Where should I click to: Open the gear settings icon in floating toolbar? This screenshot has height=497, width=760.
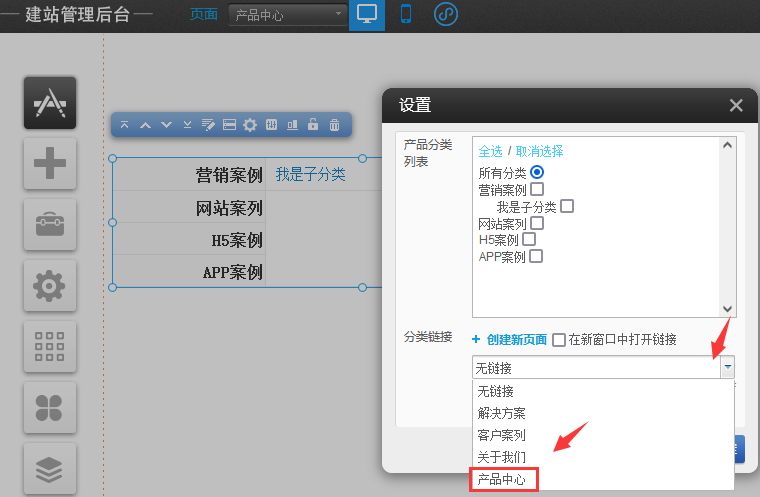pos(250,125)
